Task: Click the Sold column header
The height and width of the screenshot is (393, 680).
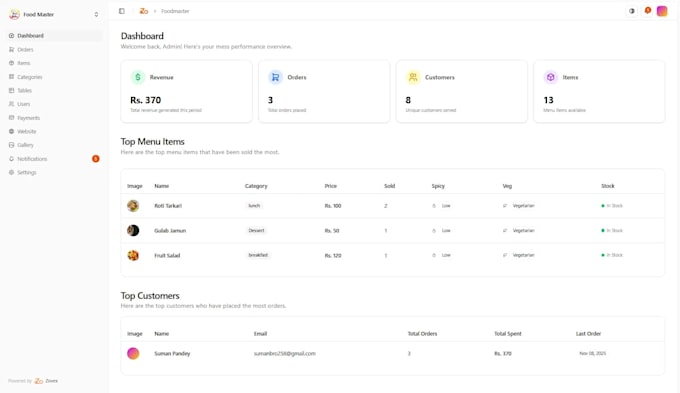Action: [x=389, y=186]
